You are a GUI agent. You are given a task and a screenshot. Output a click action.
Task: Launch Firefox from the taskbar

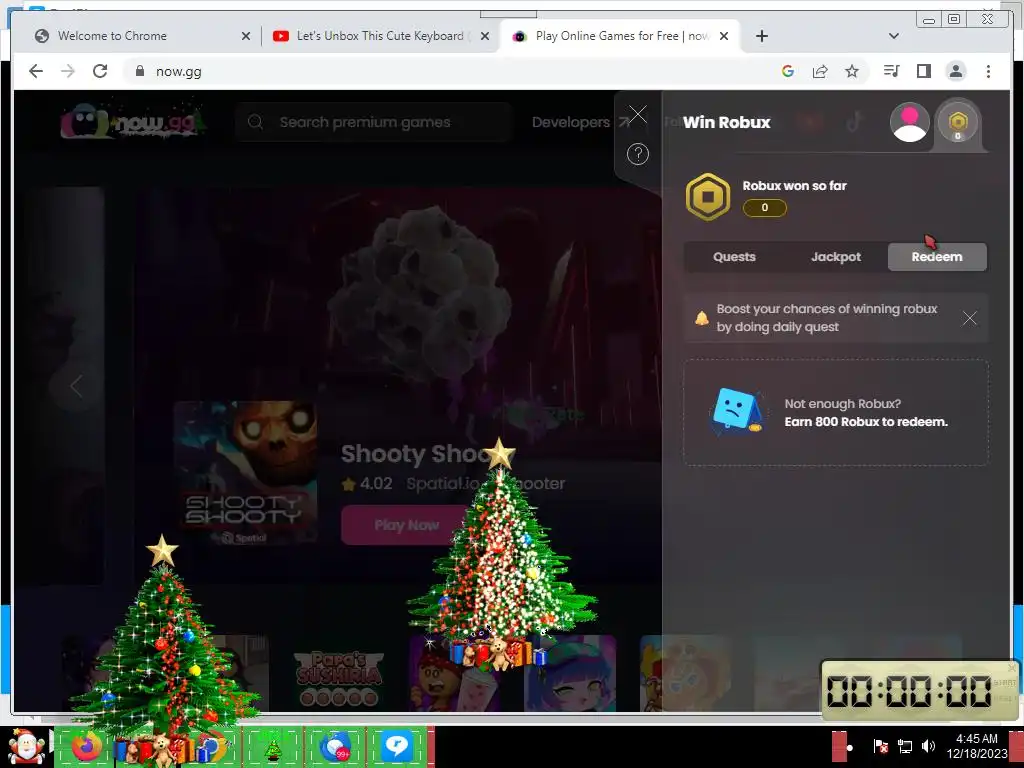(x=86, y=746)
